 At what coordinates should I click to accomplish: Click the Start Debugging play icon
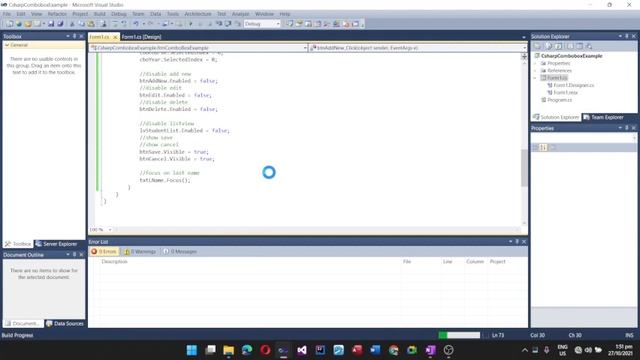pyautogui.click(x=191, y=24)
